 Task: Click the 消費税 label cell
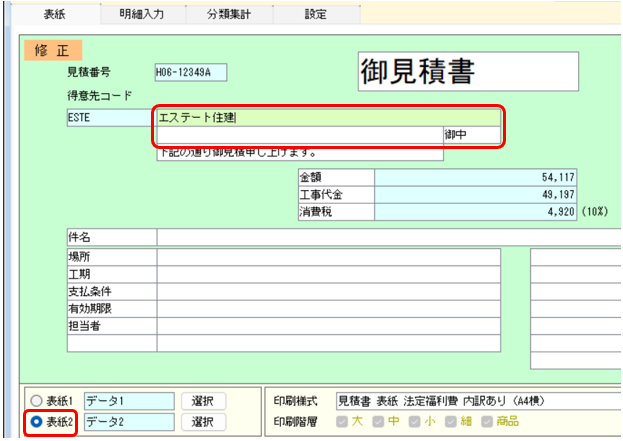337,212
